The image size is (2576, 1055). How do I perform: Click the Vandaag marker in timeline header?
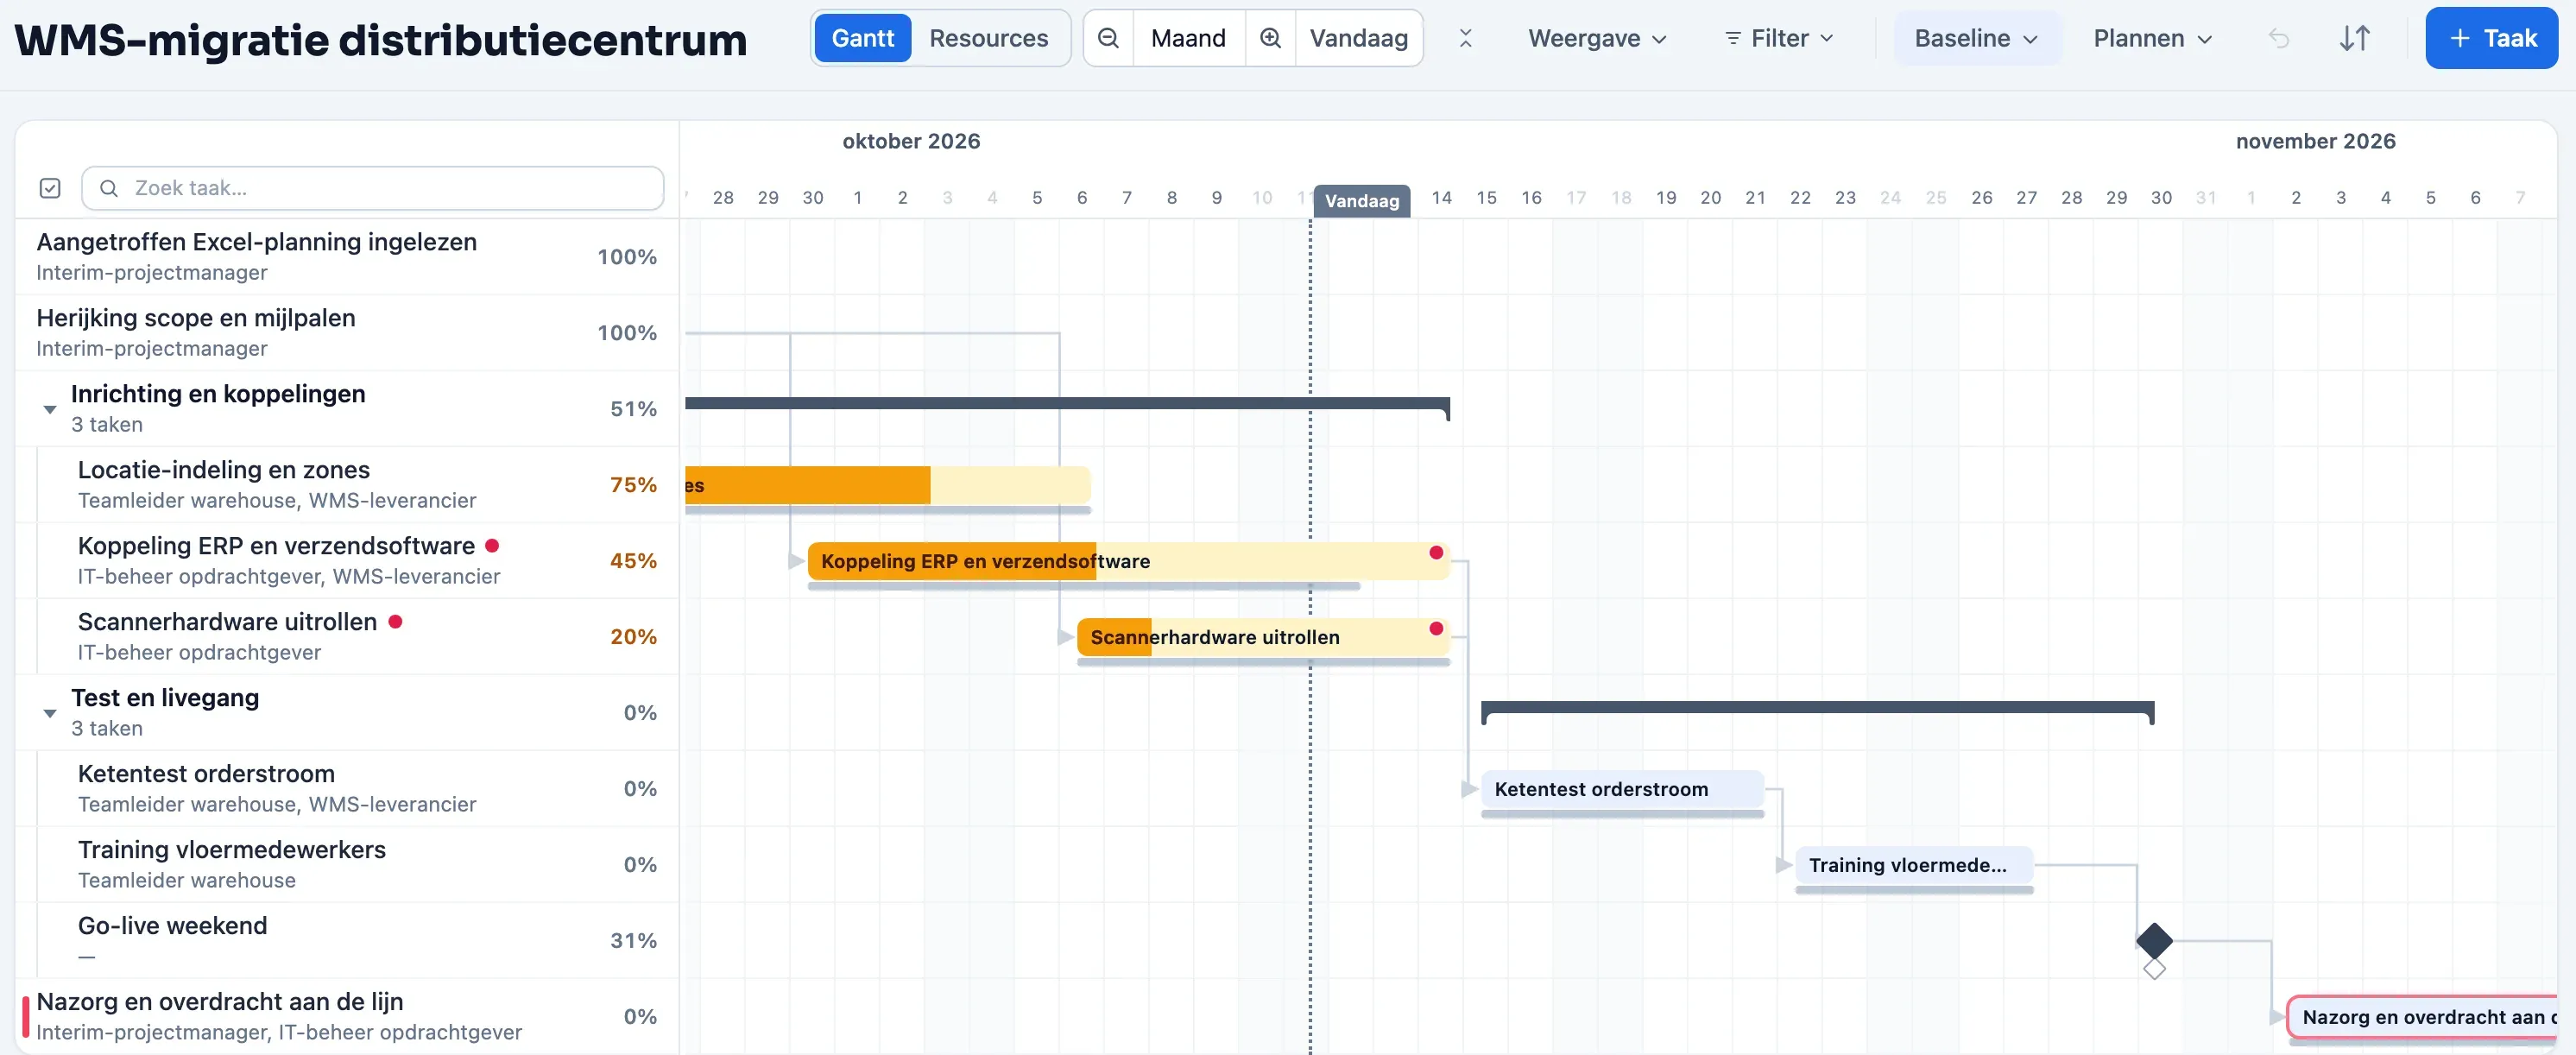coord(1361,200)
